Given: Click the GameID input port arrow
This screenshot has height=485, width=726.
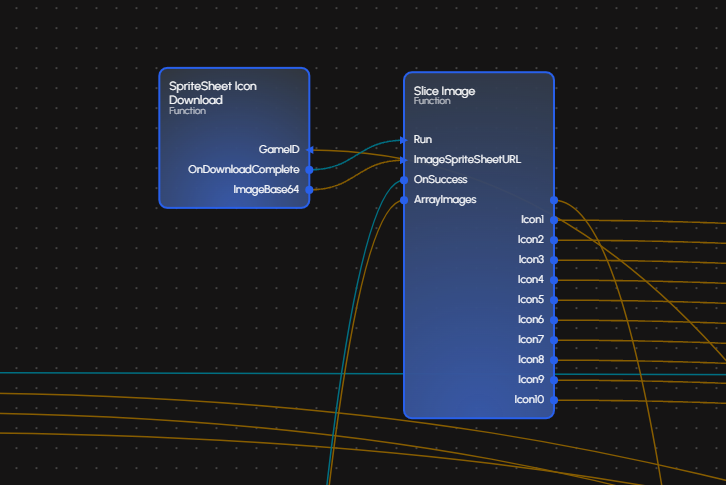Looking at the screenshot, I should coord(310,150).
